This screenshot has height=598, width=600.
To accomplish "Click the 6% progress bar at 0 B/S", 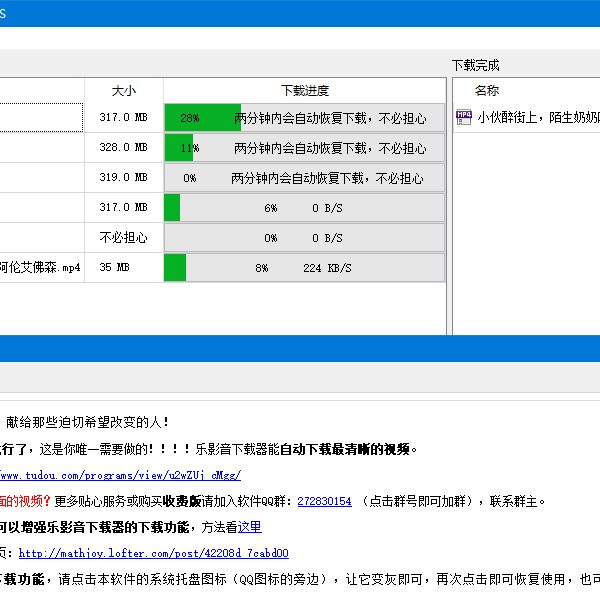I will pos(304,208).
